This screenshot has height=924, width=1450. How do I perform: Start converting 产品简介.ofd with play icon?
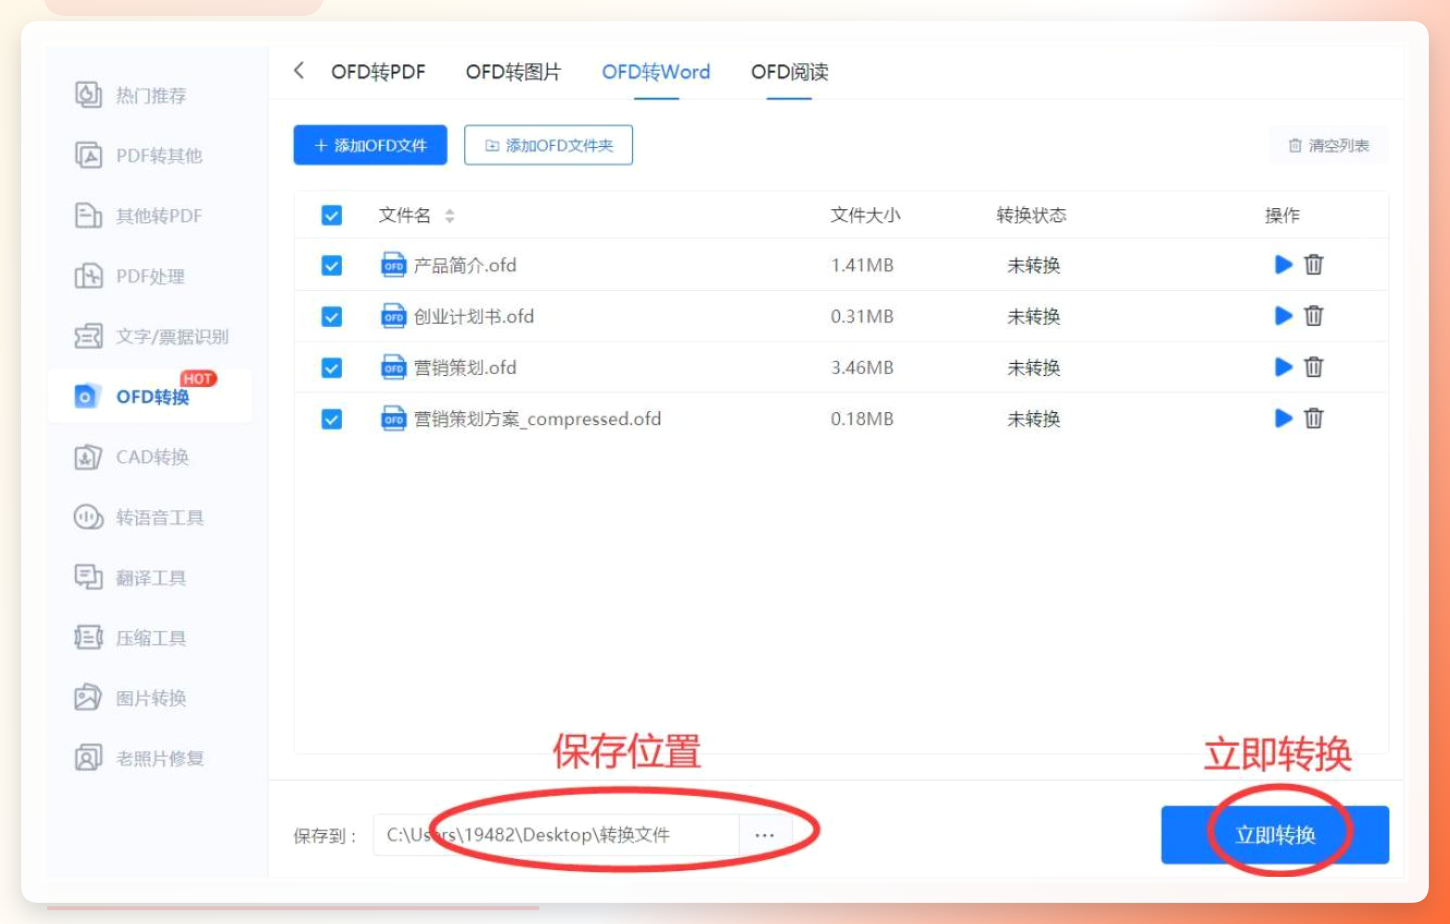pos(1284,264)
